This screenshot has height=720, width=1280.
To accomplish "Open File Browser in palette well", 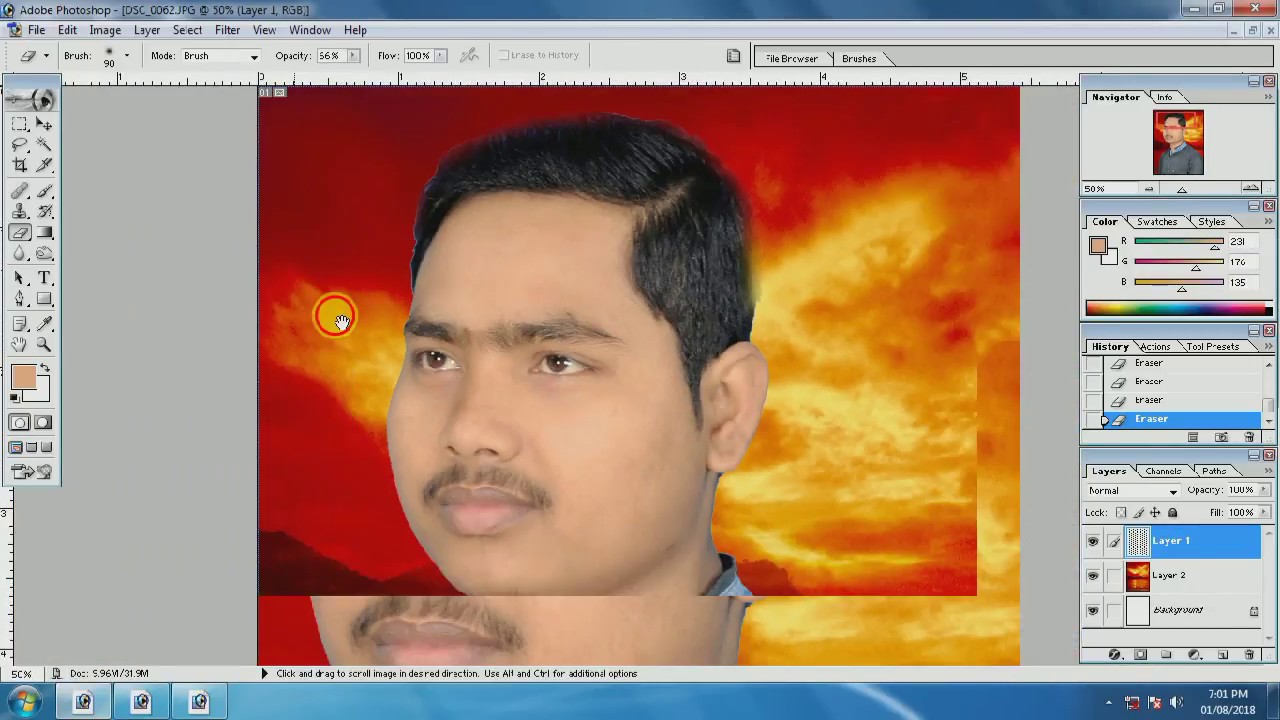I will (x=791, y=59).
